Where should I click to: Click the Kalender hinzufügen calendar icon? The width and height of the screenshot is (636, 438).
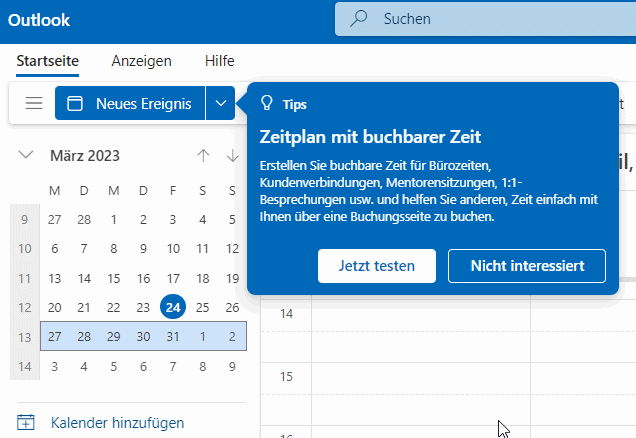pos(27,423)
